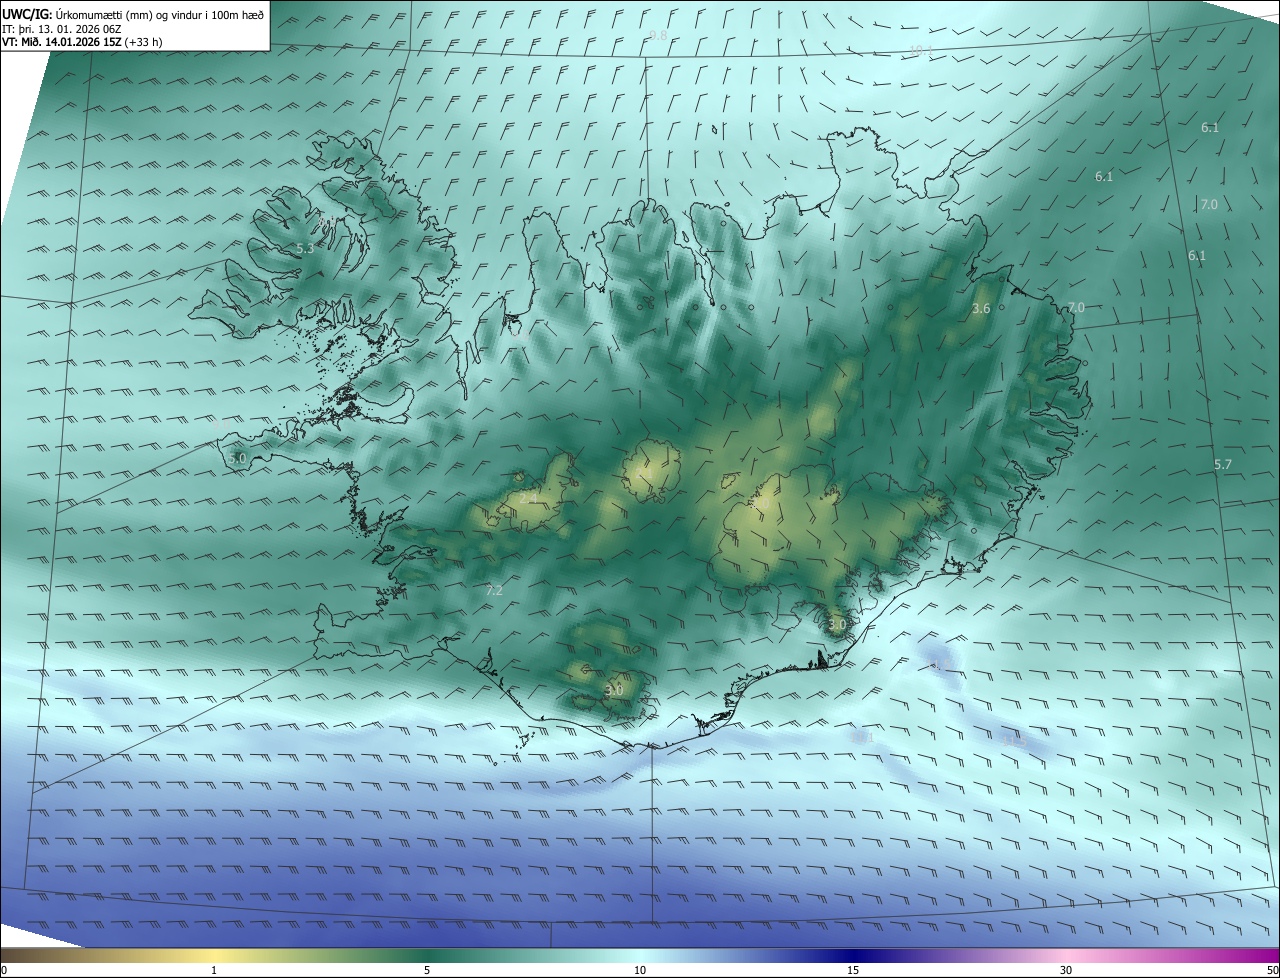Click the "5" tick on the colour scale
The image size is (1280, 978).
[427, 970]
